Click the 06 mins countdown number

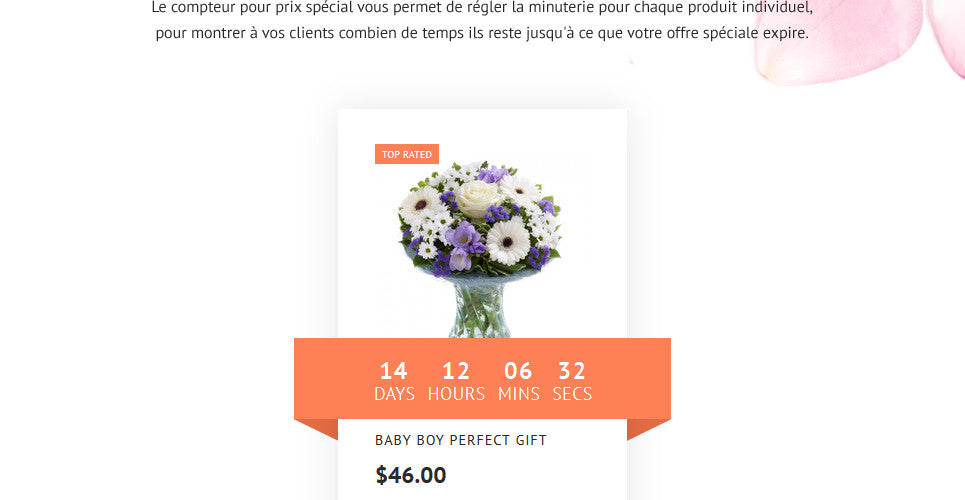(518, 371)
